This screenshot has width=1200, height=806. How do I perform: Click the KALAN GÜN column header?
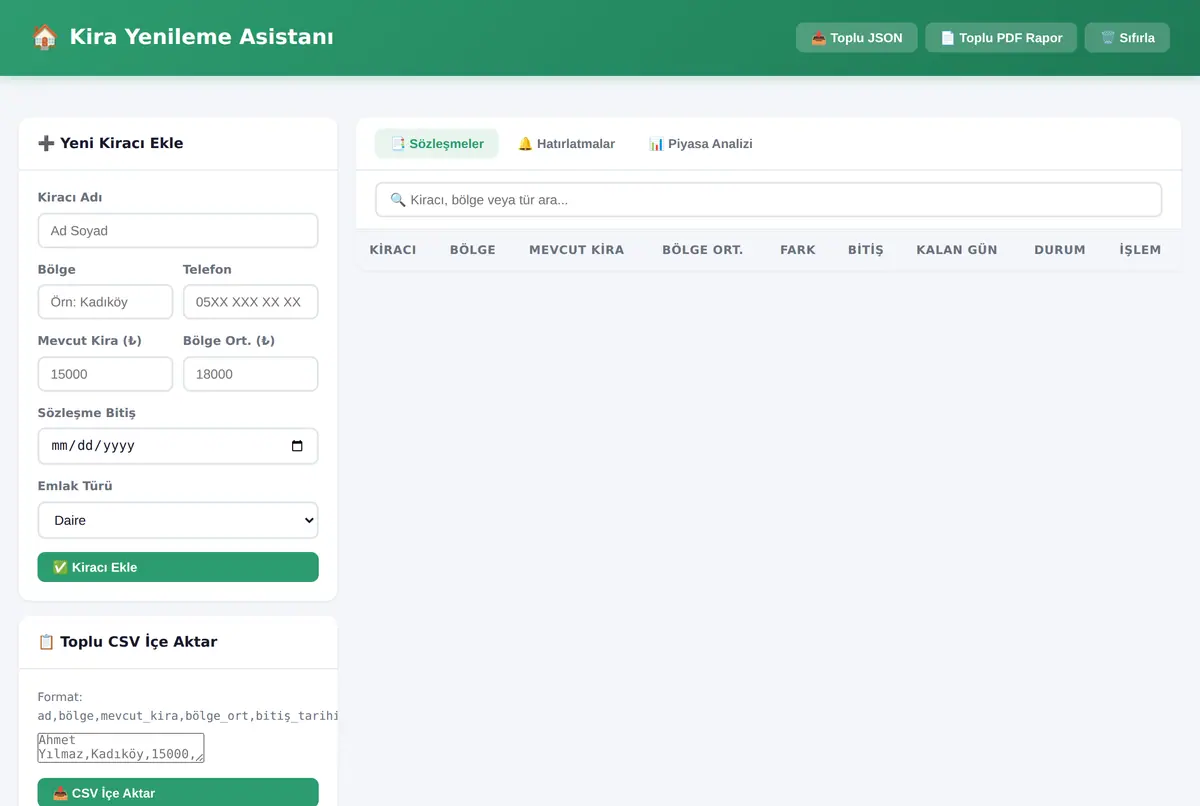click(957, 249)
